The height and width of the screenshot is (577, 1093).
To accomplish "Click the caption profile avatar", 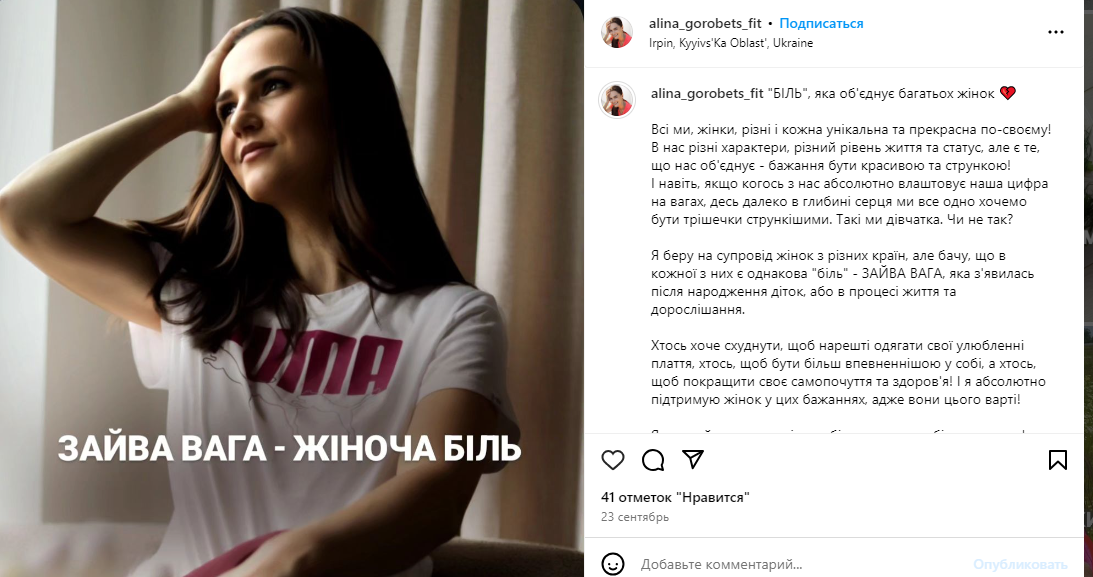I will [x=617, y=100].
